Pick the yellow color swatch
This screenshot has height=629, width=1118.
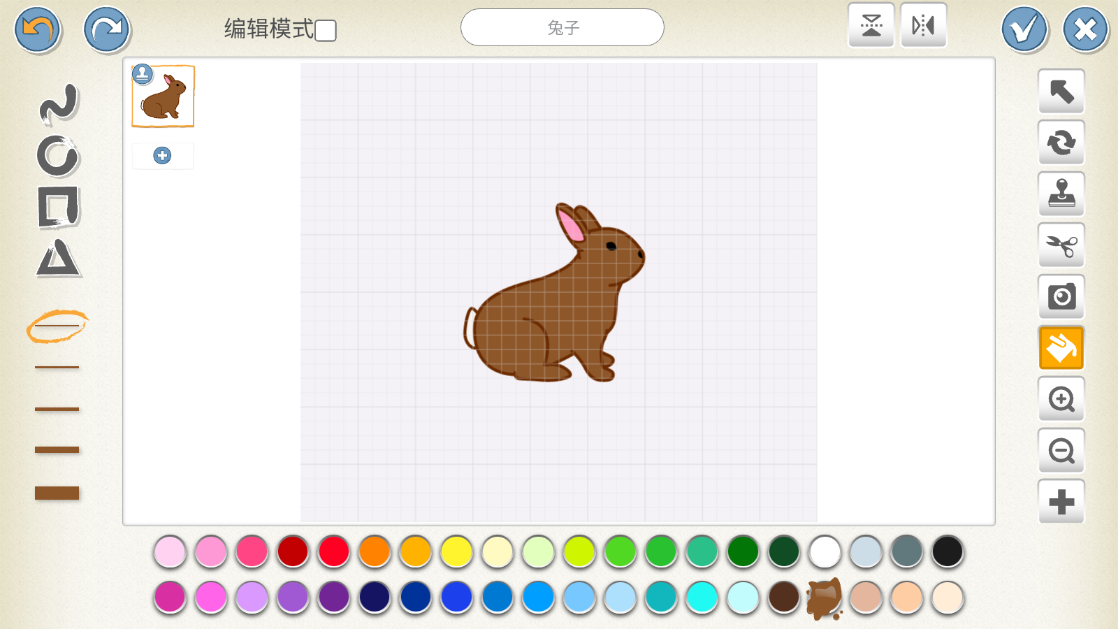456,551
